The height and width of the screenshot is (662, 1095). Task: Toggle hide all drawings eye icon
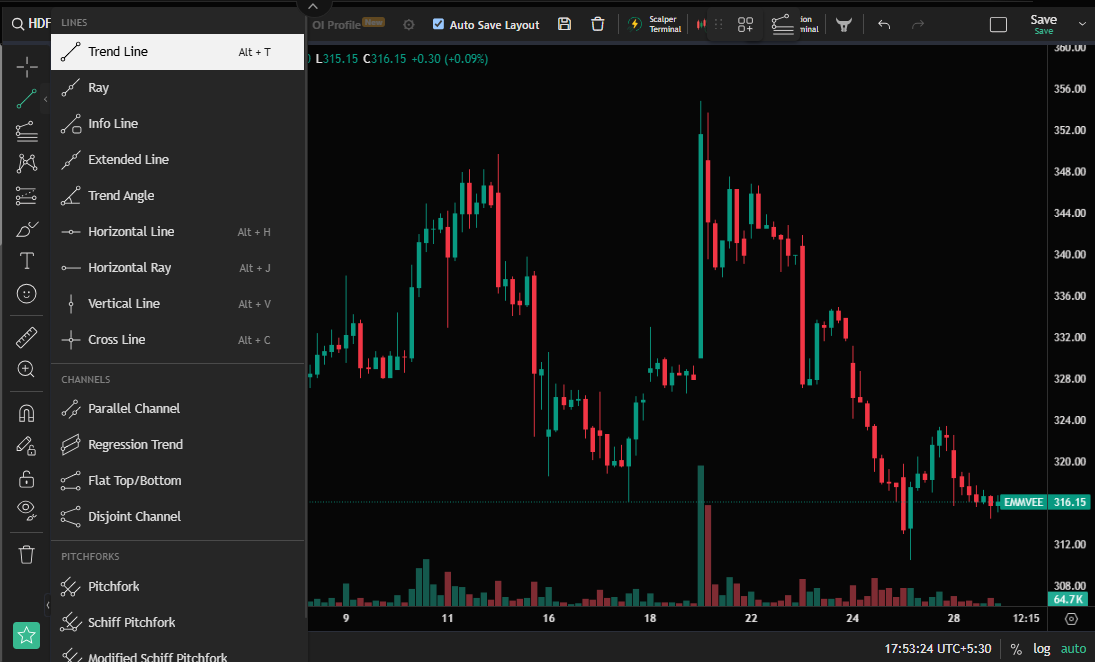tap(27, 510)
